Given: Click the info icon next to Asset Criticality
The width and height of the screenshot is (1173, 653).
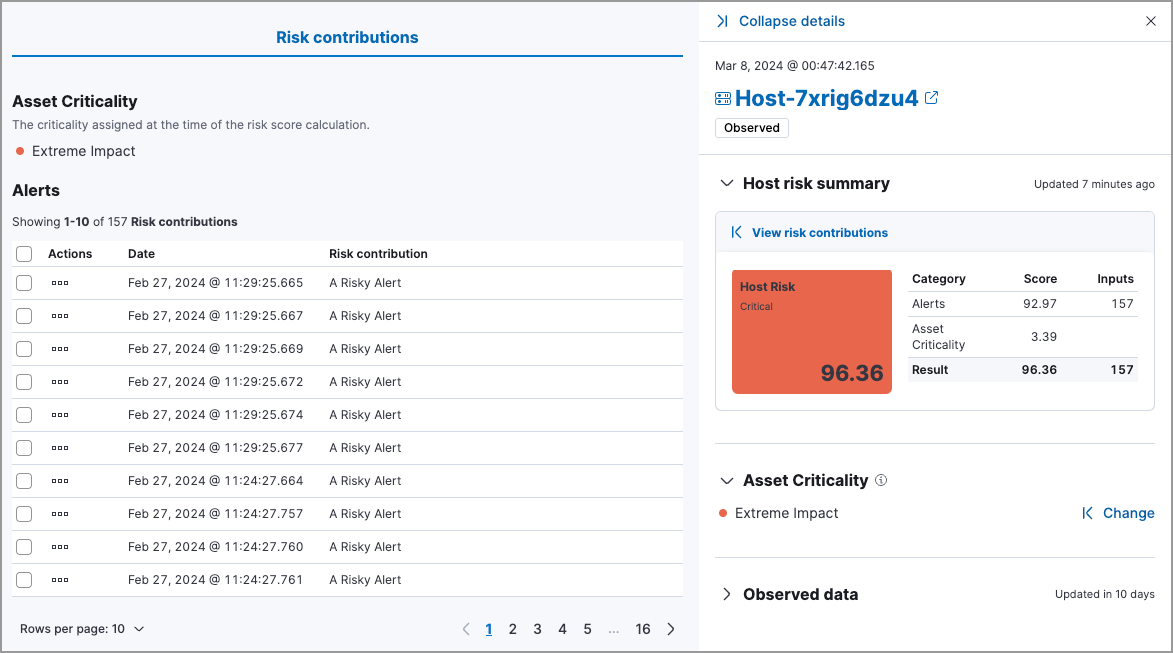Looking at the screenshot, I should pyautogui.click(x=880, y=480).
